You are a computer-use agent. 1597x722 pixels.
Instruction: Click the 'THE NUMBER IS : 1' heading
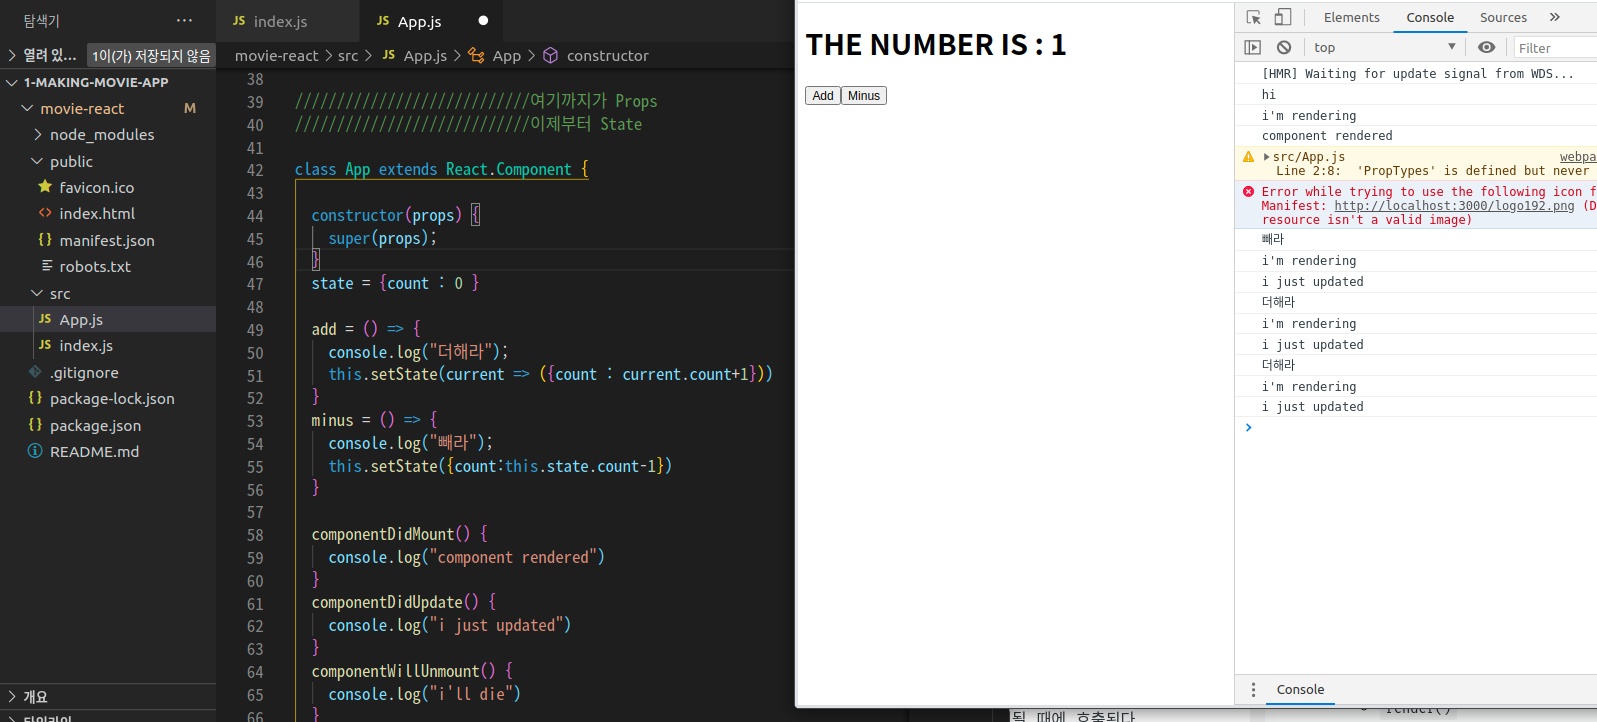(x=936, y=45)
